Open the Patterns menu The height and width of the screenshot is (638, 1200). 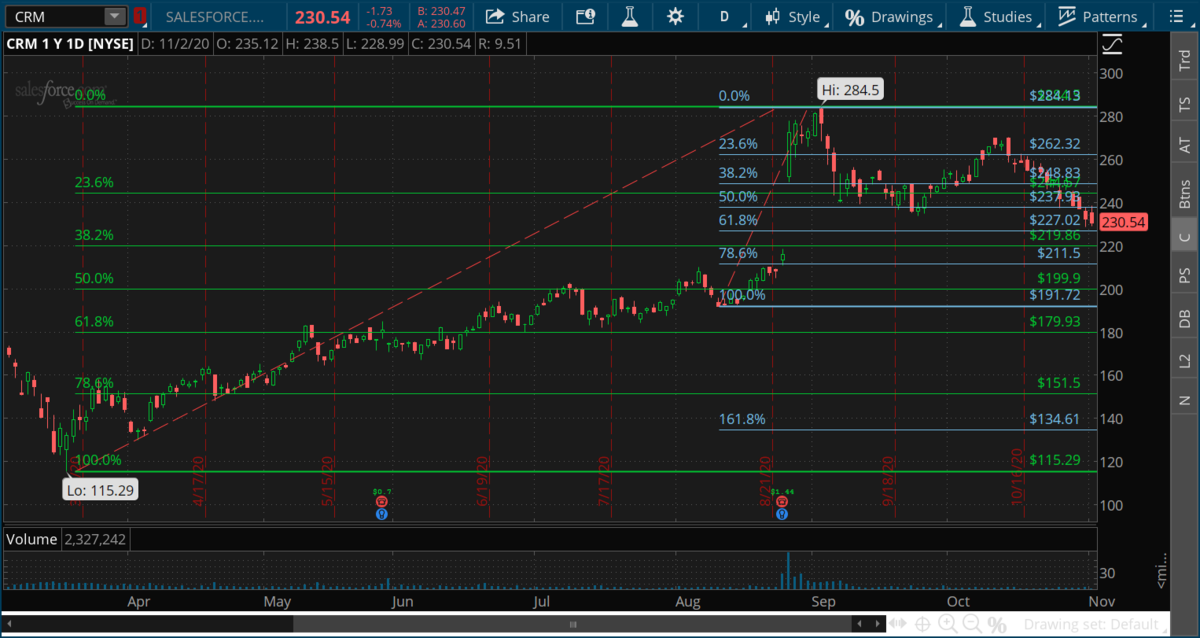1099,16
